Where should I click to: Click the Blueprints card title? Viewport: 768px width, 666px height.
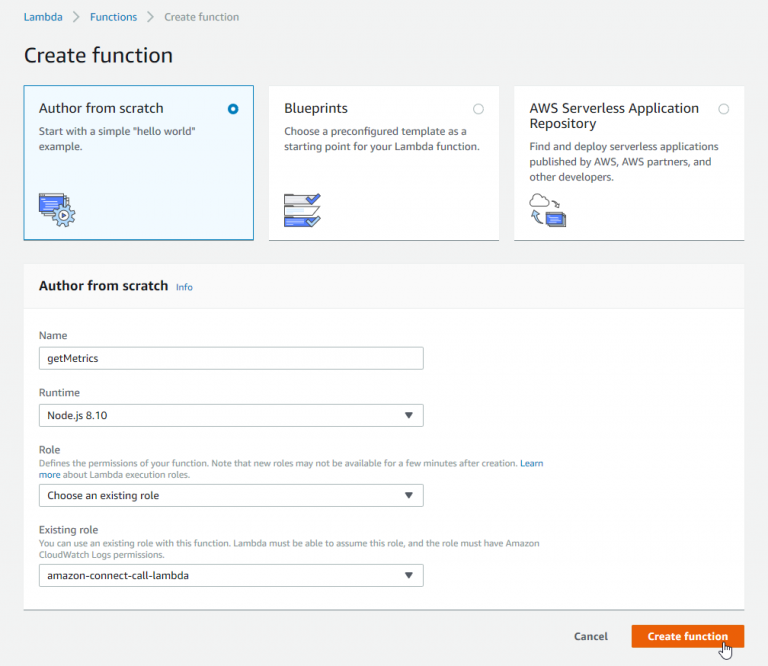[316, 108]
